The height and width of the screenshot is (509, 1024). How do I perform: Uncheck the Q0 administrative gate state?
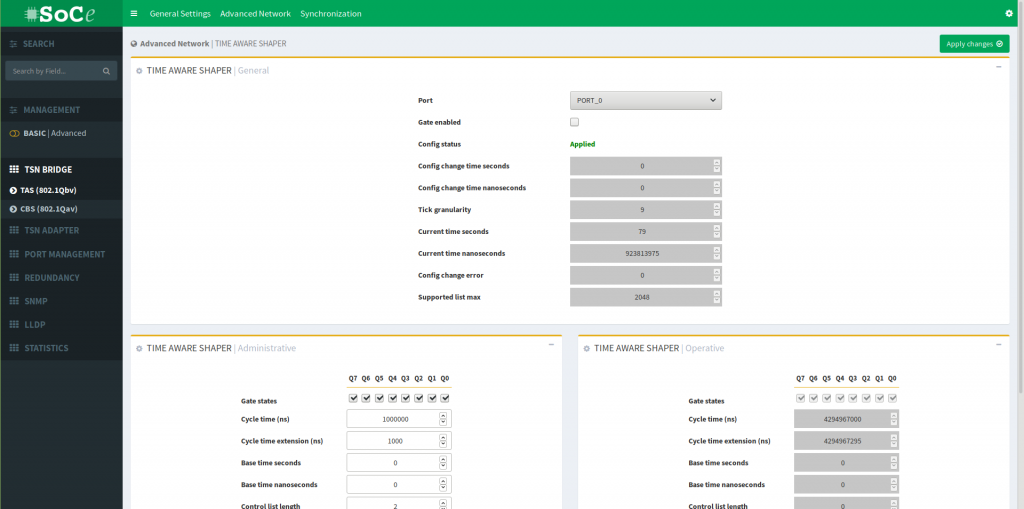(x=445, y=398)
